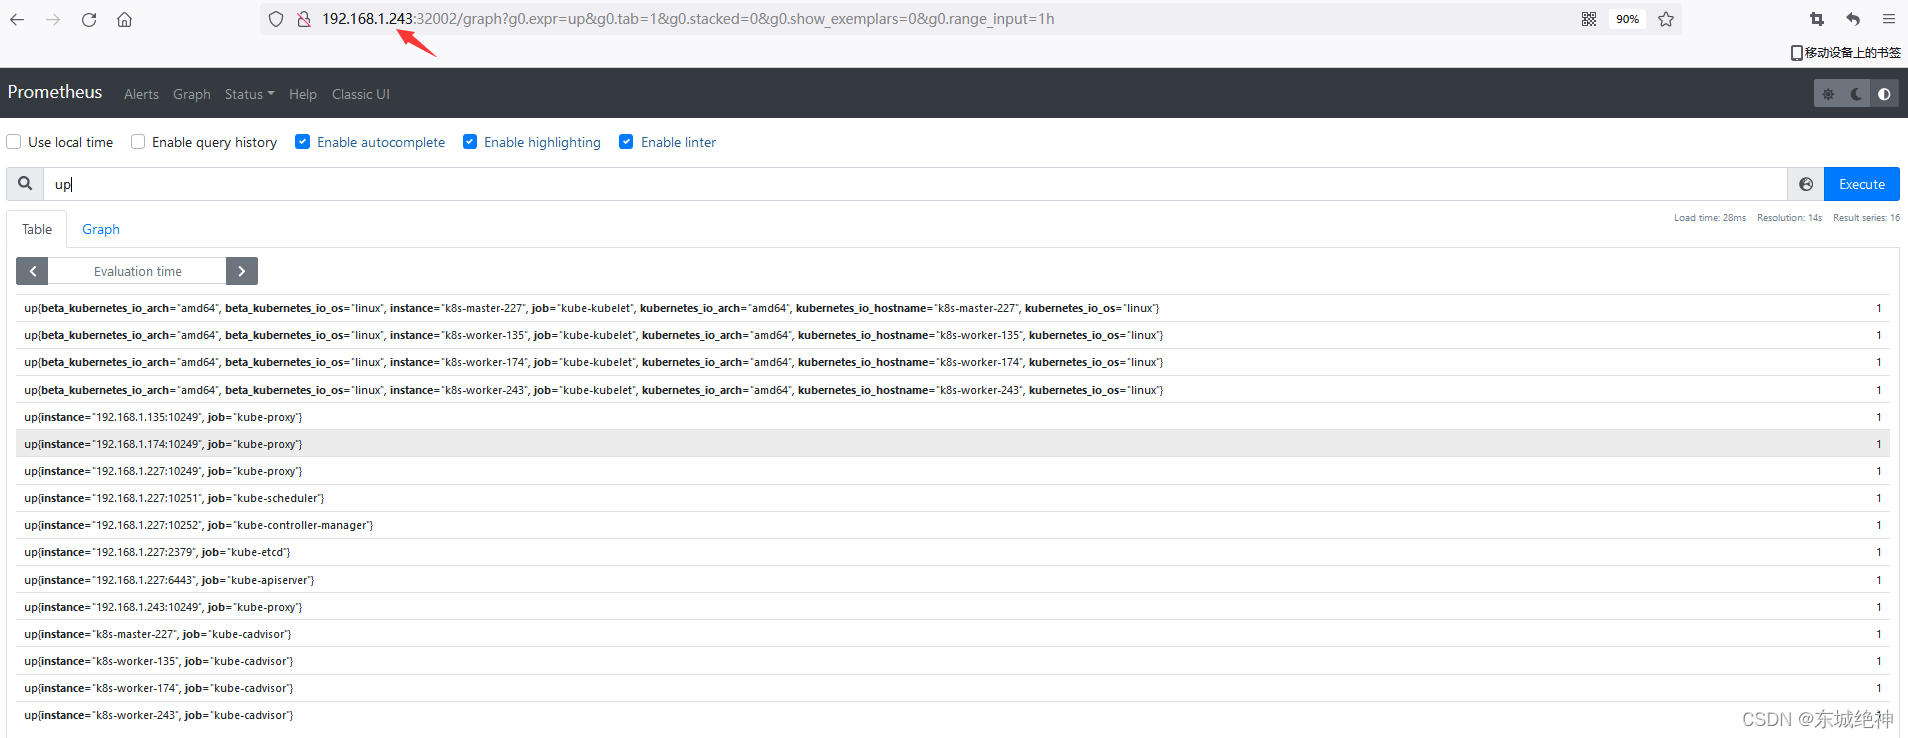Switch to Classic UI
The height and width of the screenshot is (738, 1908).
[361, 94]
